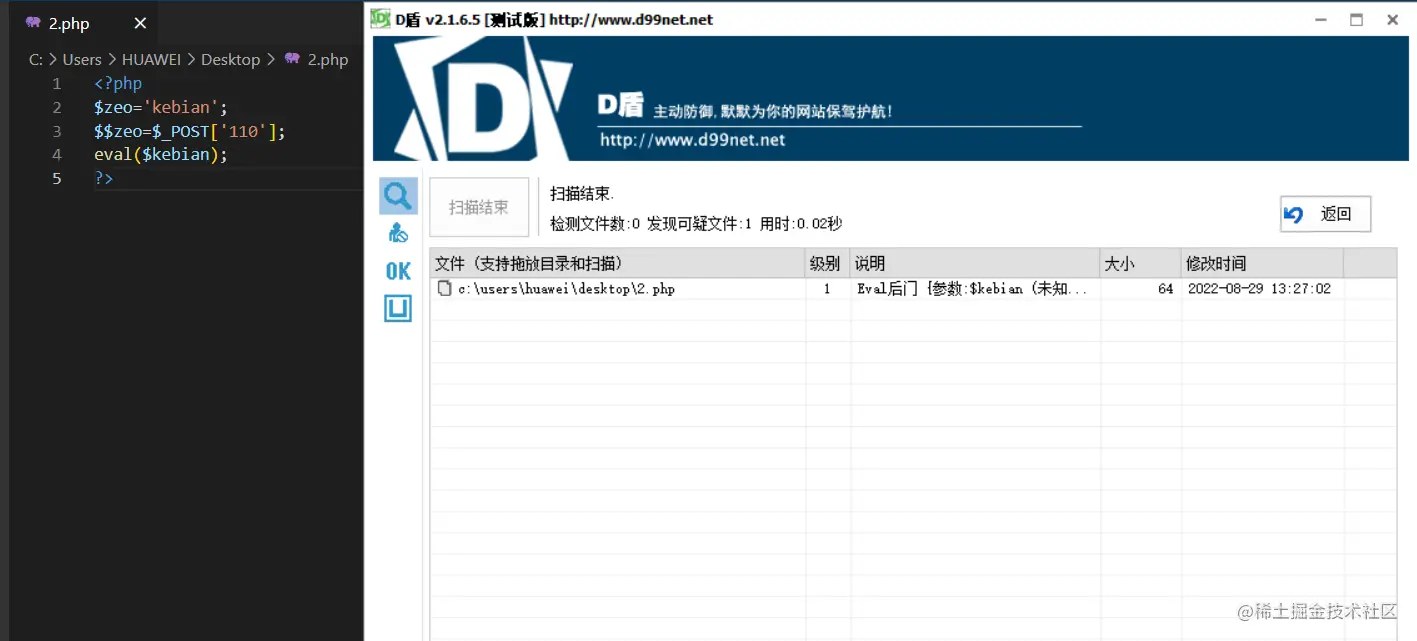Screen dimensions: 1417x641
Task: Sort by 修改时间 column header
Action: [x=1261, y=264]
